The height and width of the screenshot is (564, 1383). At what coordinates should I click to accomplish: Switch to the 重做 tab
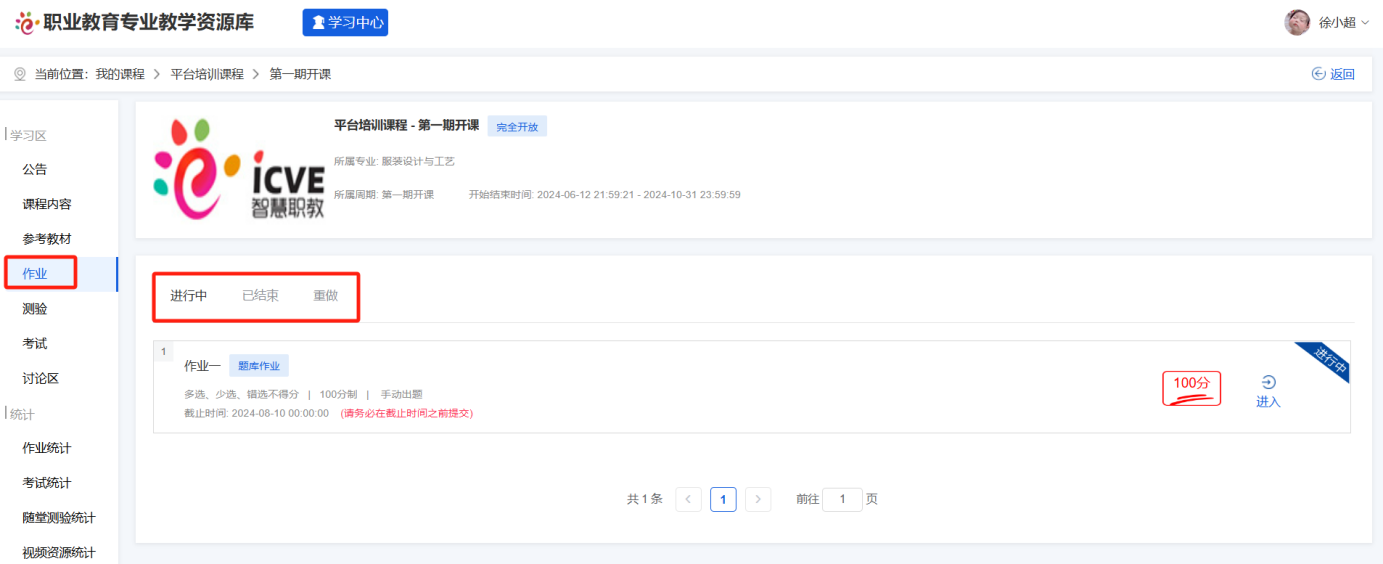tap(325, 296)
